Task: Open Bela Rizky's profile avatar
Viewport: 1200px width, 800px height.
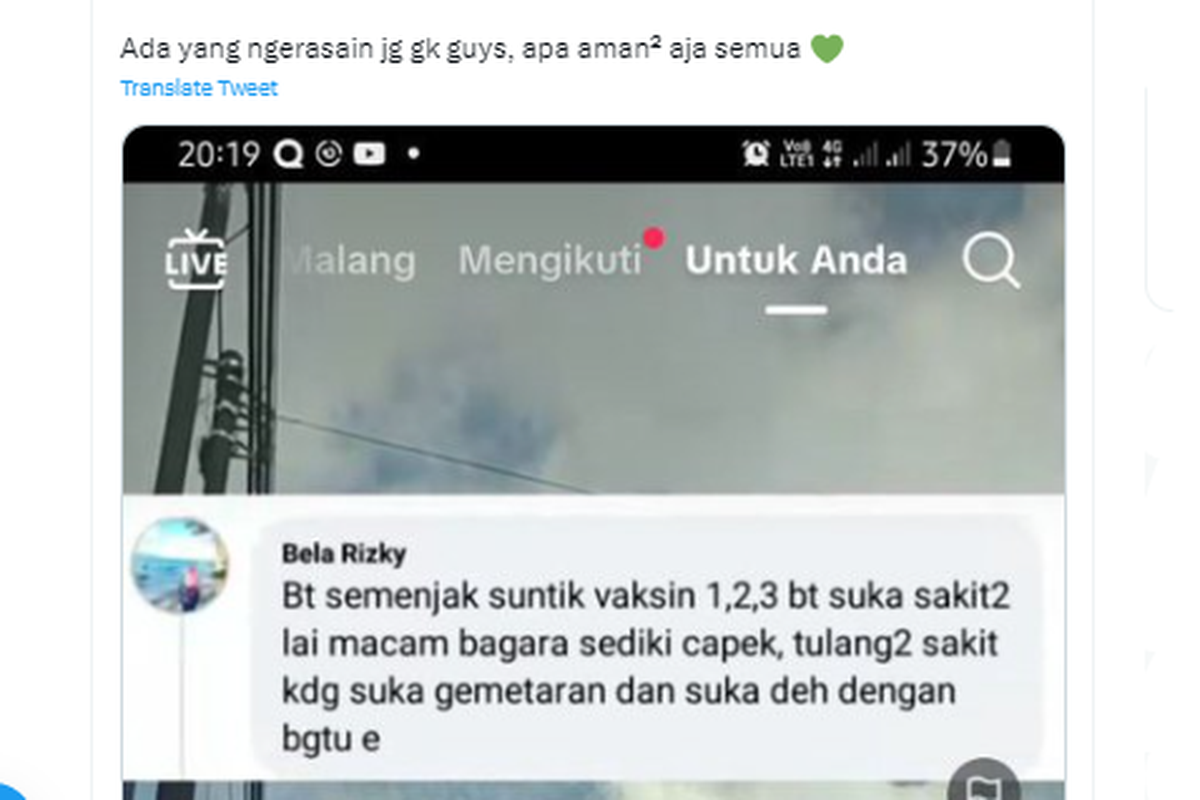Action: [180, 566]
